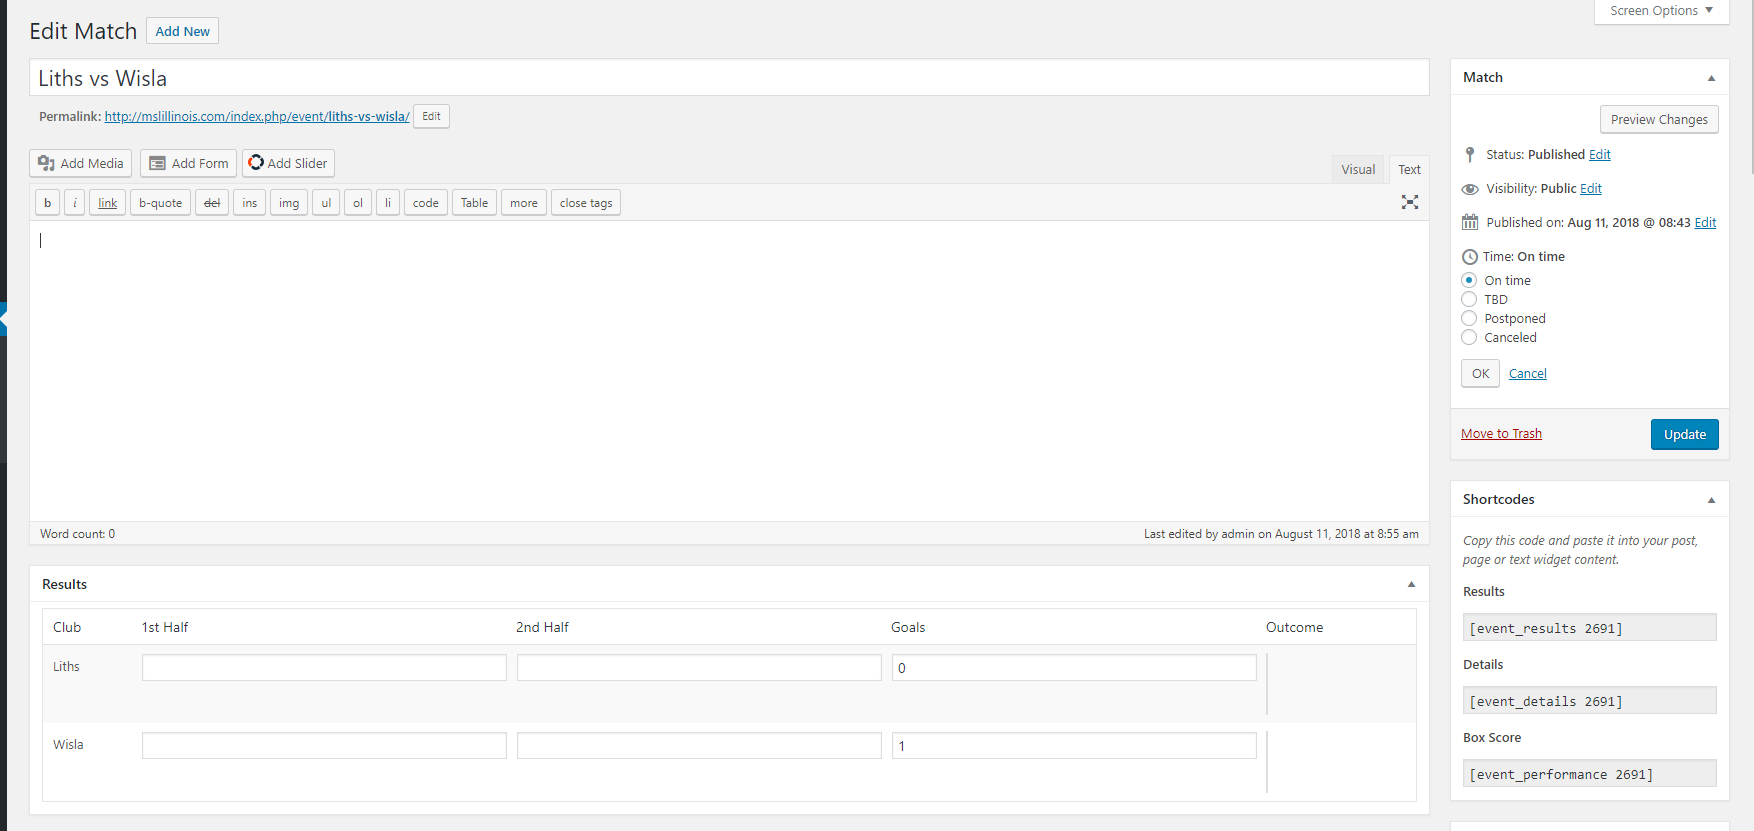Click the ins quicktag button
1754x831 pixels.
(x=250, y=203)
